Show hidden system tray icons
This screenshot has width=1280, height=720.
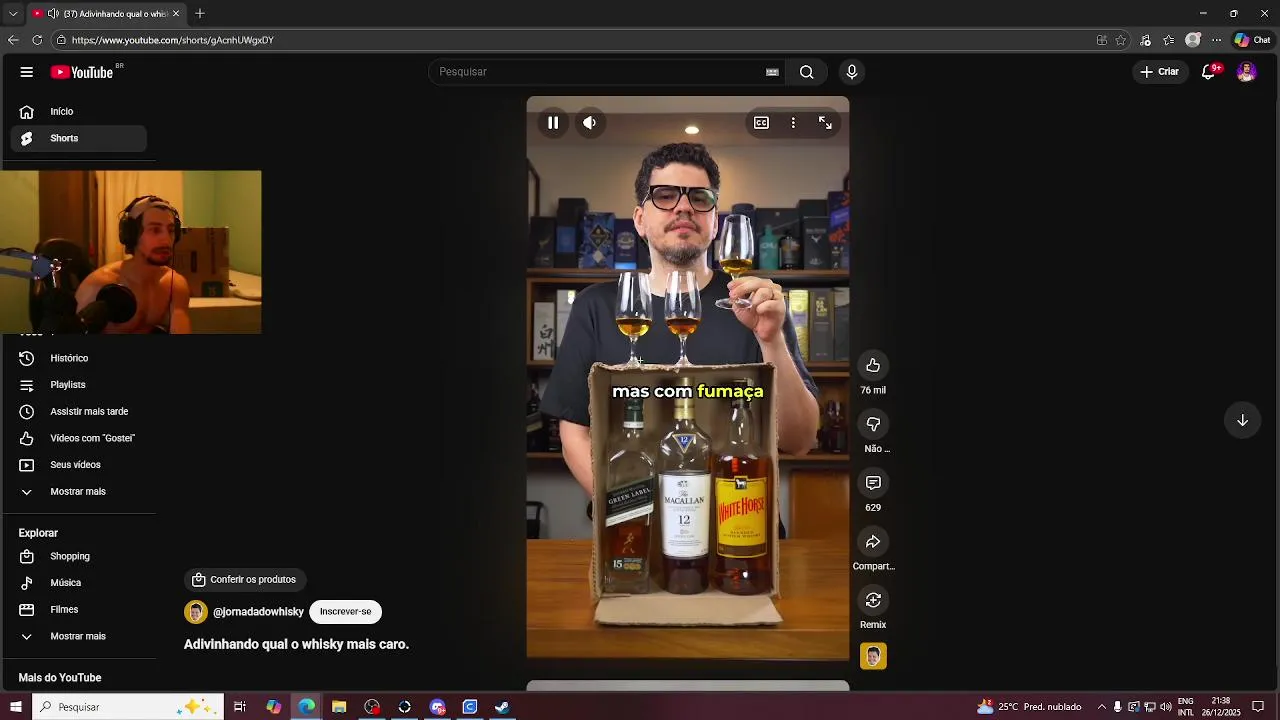(1101, 707)
